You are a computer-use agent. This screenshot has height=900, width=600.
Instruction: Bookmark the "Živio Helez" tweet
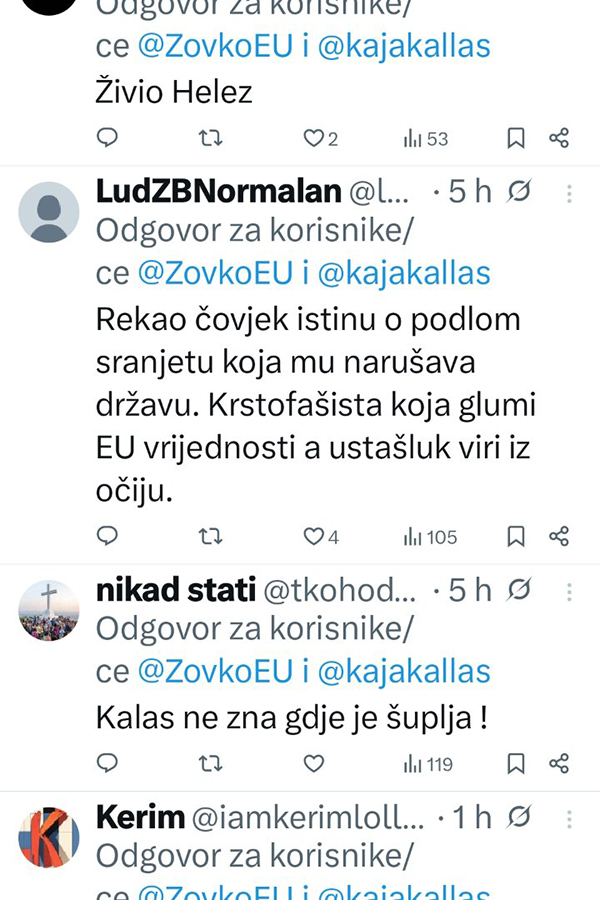[x=516, y=138]
